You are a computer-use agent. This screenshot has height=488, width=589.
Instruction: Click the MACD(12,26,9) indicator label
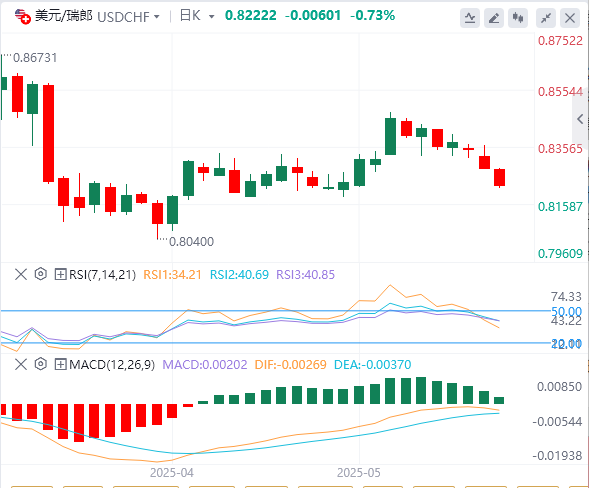(112, 364)
